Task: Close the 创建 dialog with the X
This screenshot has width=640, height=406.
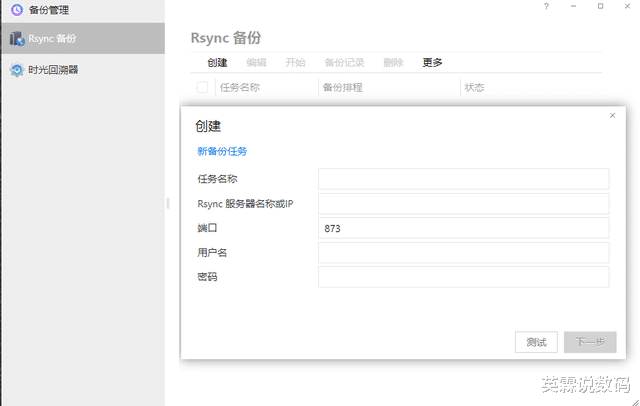Action: [x=612, y=116]
